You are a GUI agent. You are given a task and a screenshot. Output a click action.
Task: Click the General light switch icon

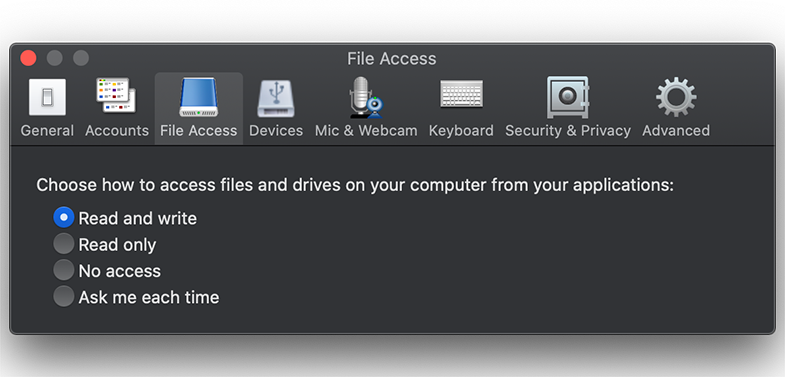tap(48, 97)
